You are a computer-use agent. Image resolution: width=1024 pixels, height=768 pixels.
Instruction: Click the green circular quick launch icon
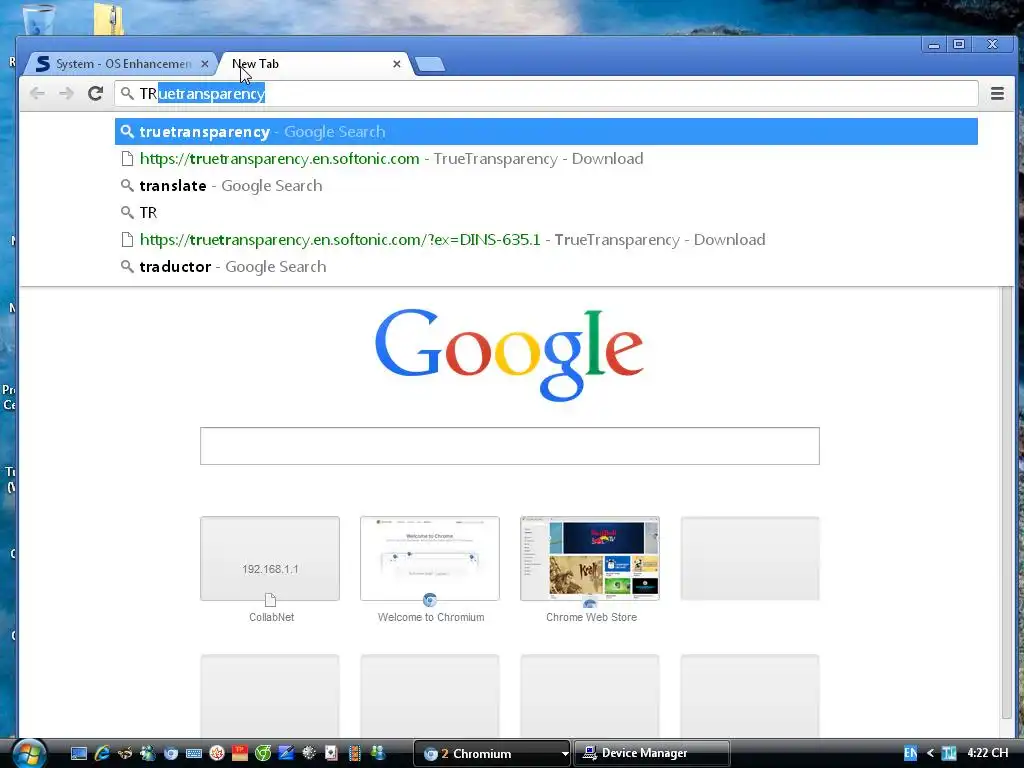[x=263, y=754]
